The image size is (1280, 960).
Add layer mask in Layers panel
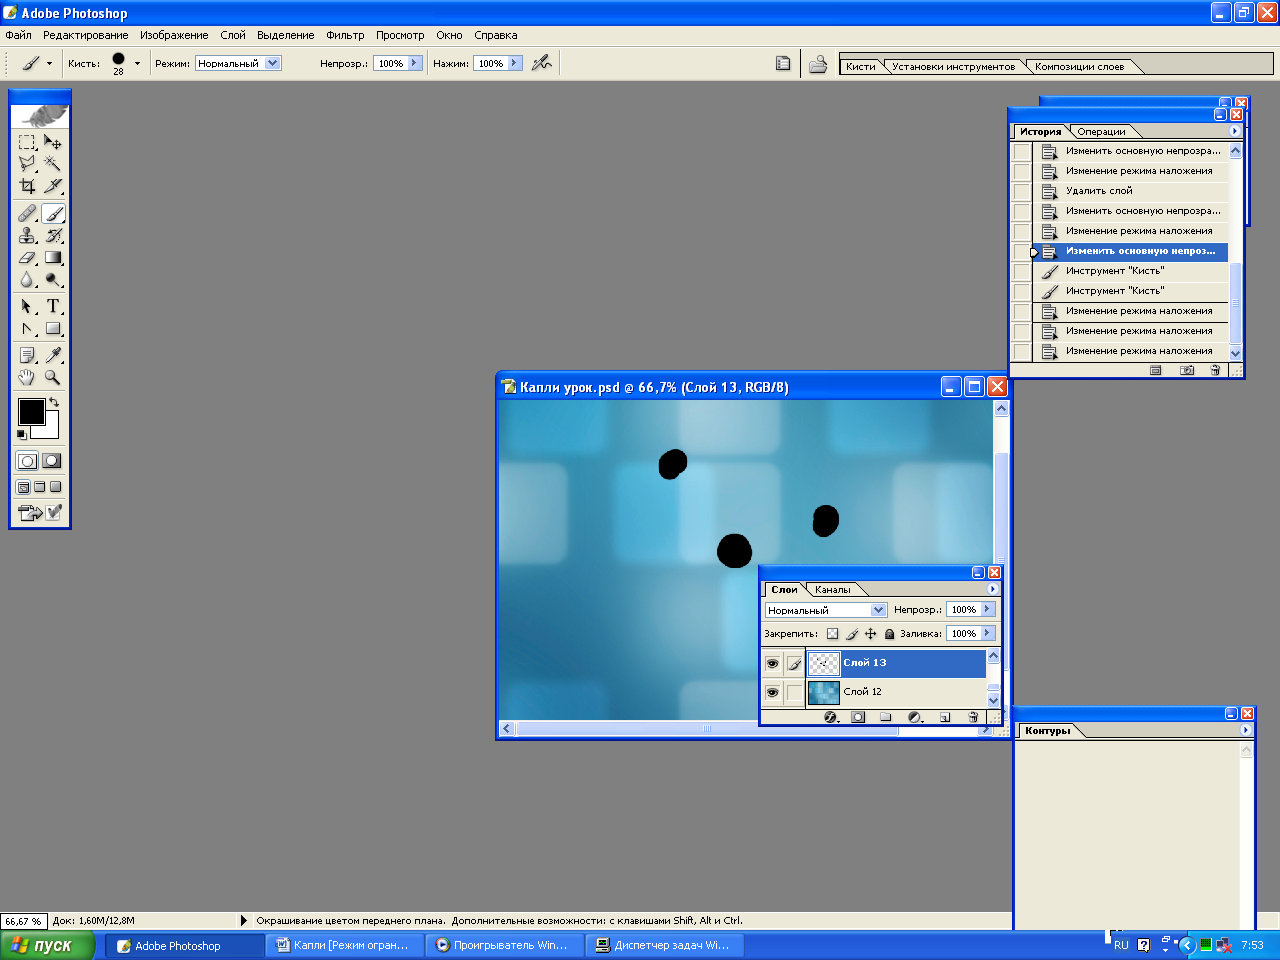pos(858,717)
